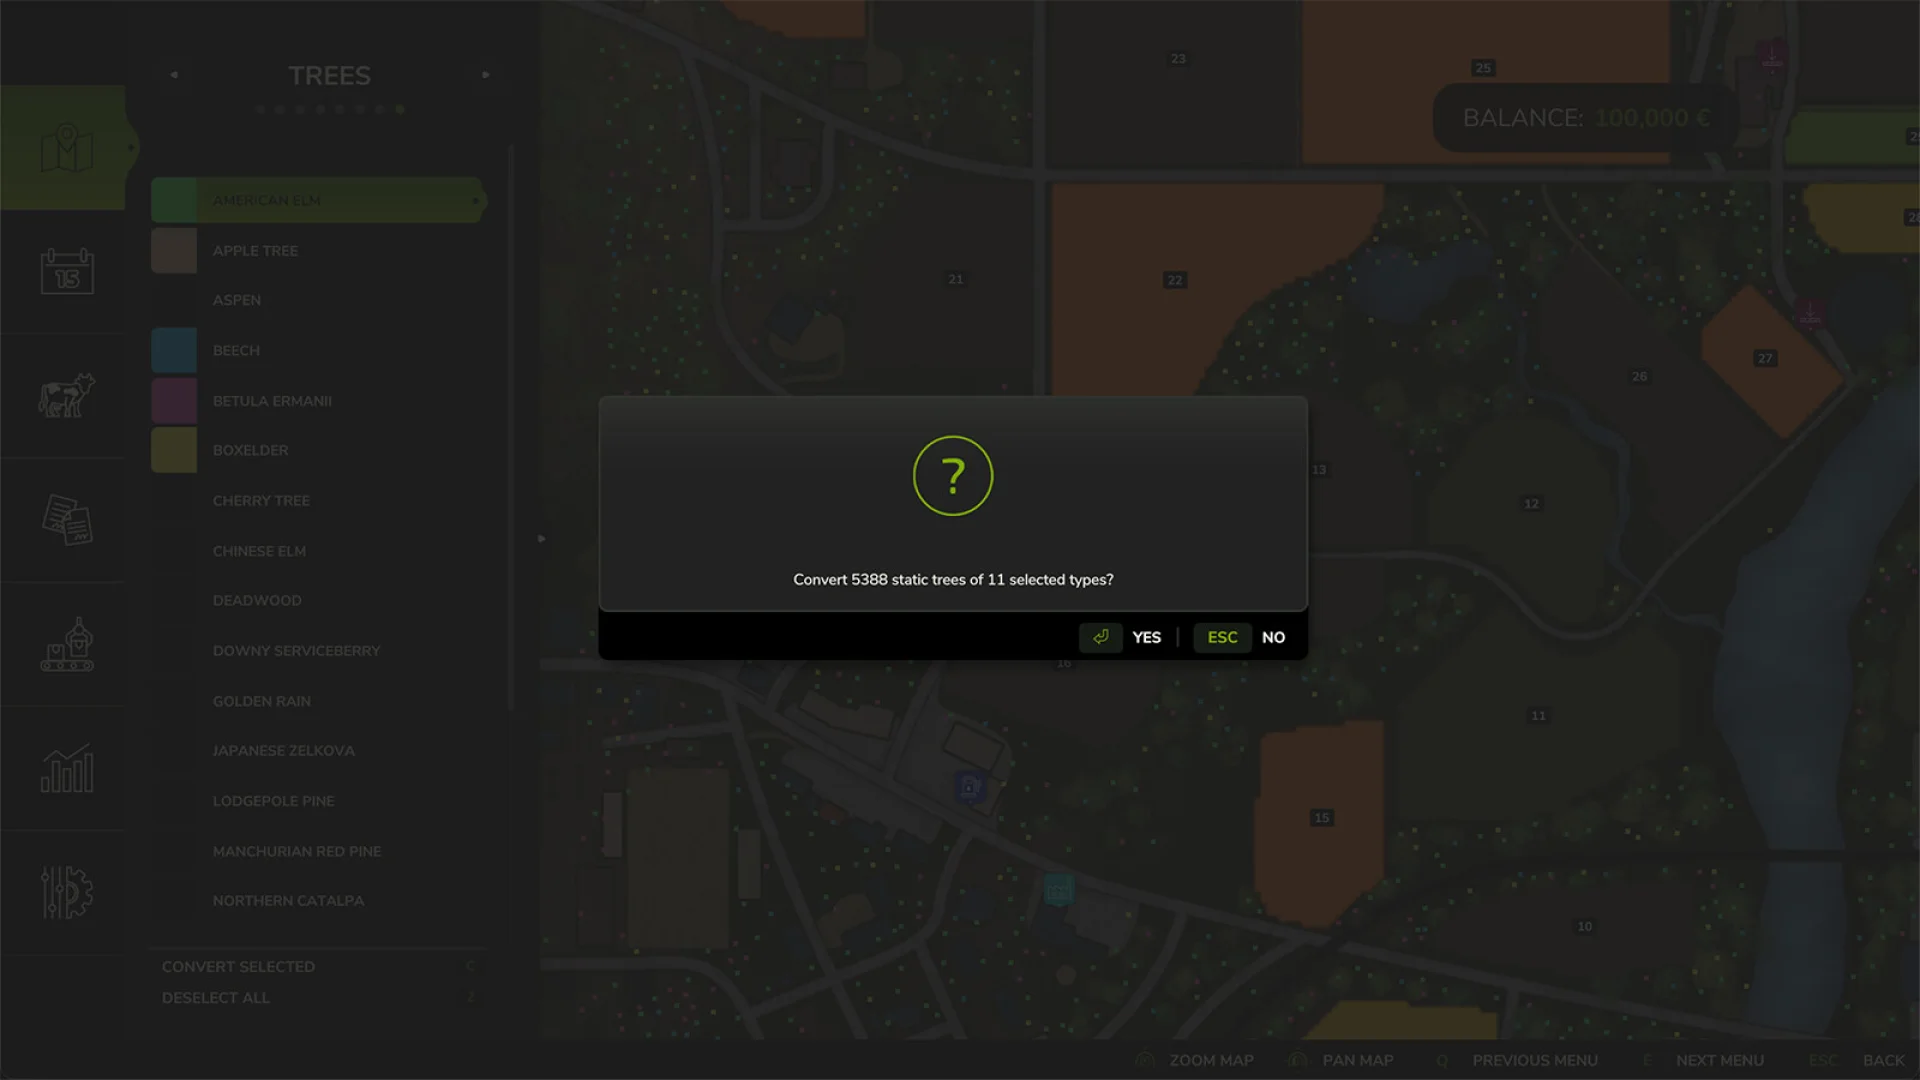1920x1080 pixels.
Task: Open the Statistics bar chart icon
Action: (x=64, y=768)
